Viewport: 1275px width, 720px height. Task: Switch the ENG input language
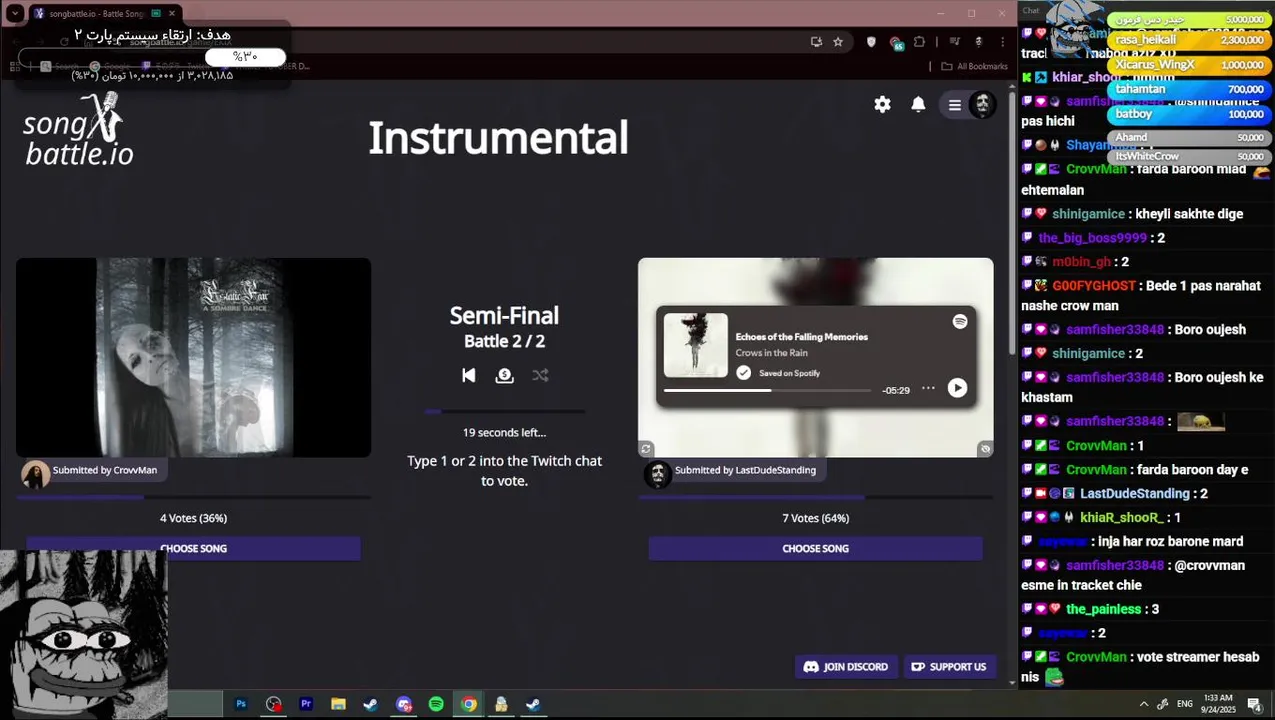pos(1185,704)
